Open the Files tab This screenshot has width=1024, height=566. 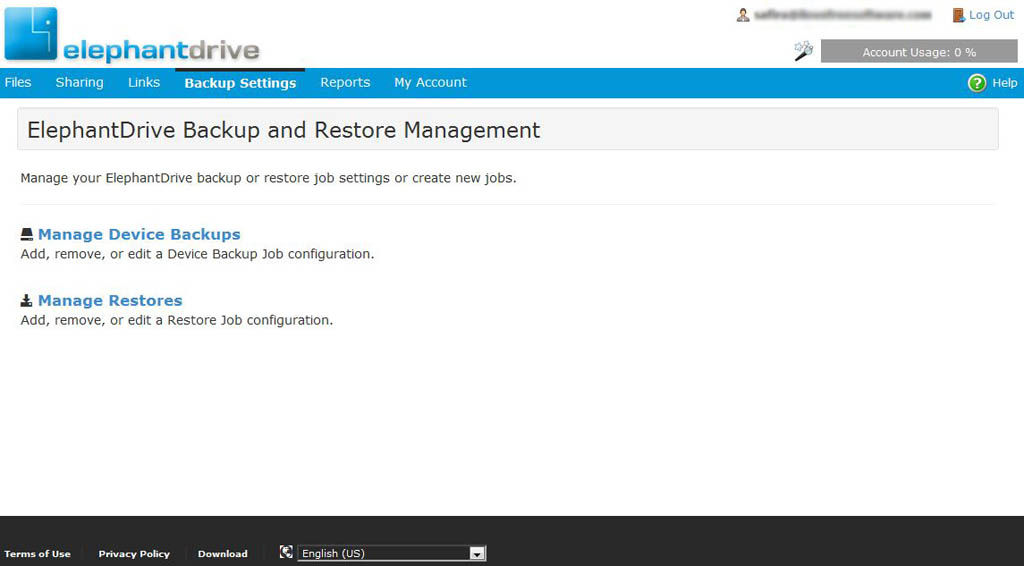pyautogui.click(x=18, y=82)
